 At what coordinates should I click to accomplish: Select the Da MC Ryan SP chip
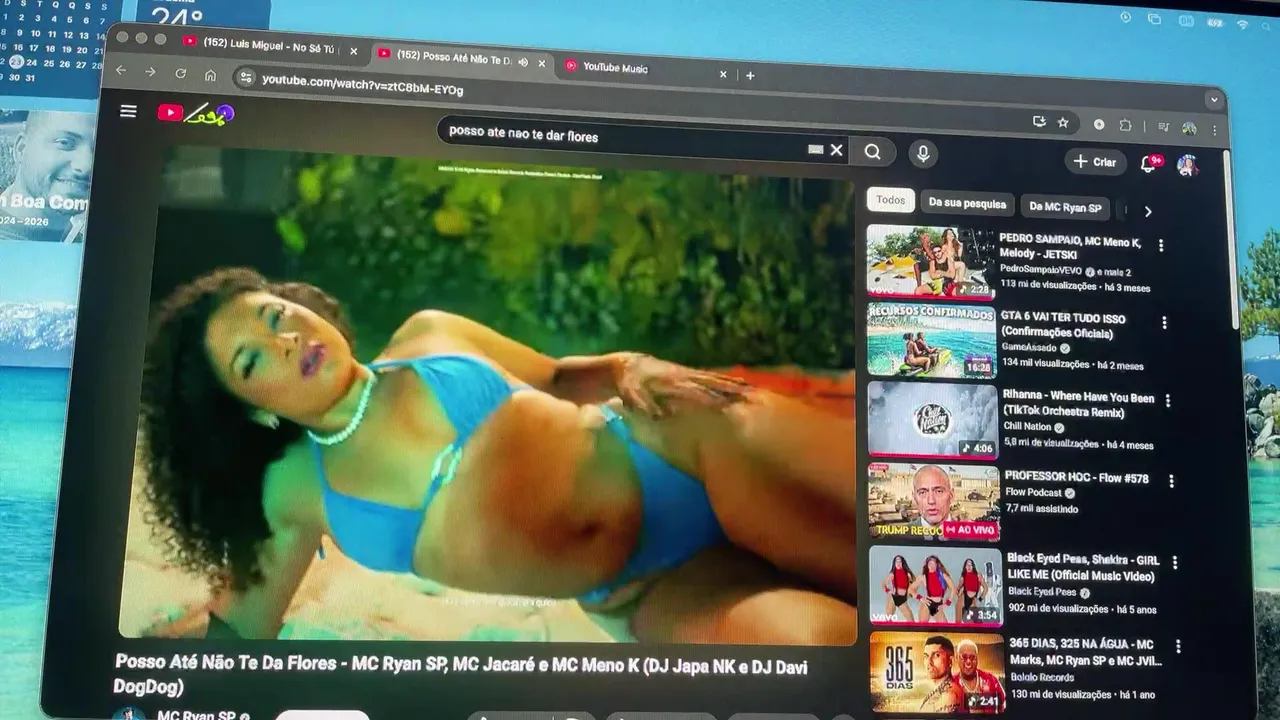pos(1065,207)
